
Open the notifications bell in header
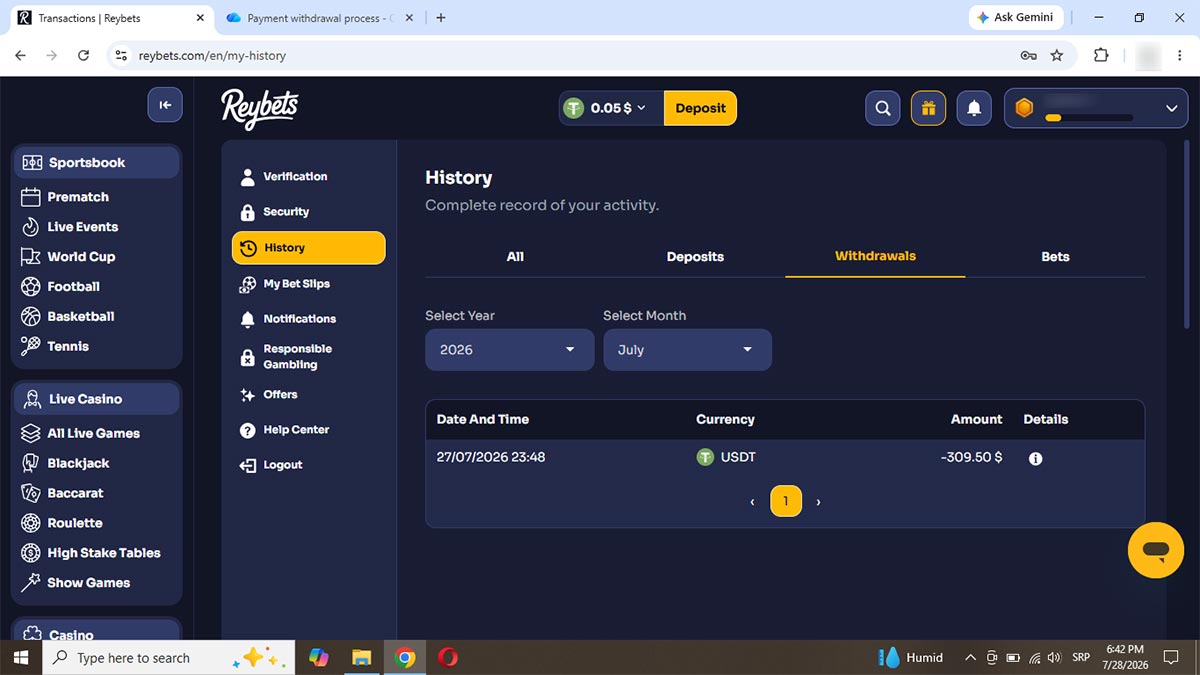tap(974, 108)
